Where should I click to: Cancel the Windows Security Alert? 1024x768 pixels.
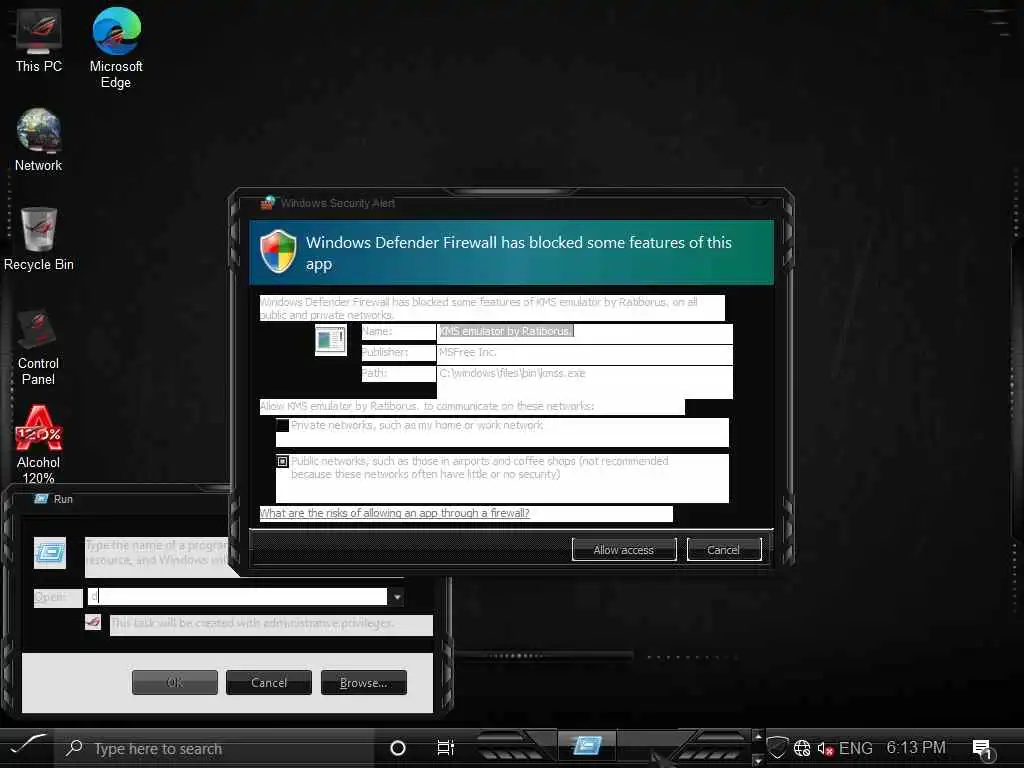724,550
